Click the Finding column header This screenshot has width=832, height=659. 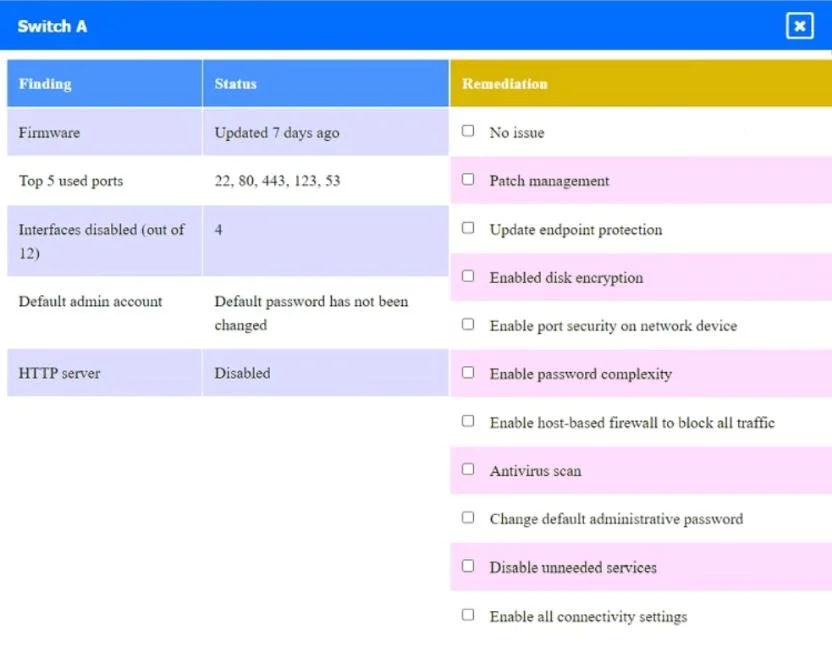(105, 83)
